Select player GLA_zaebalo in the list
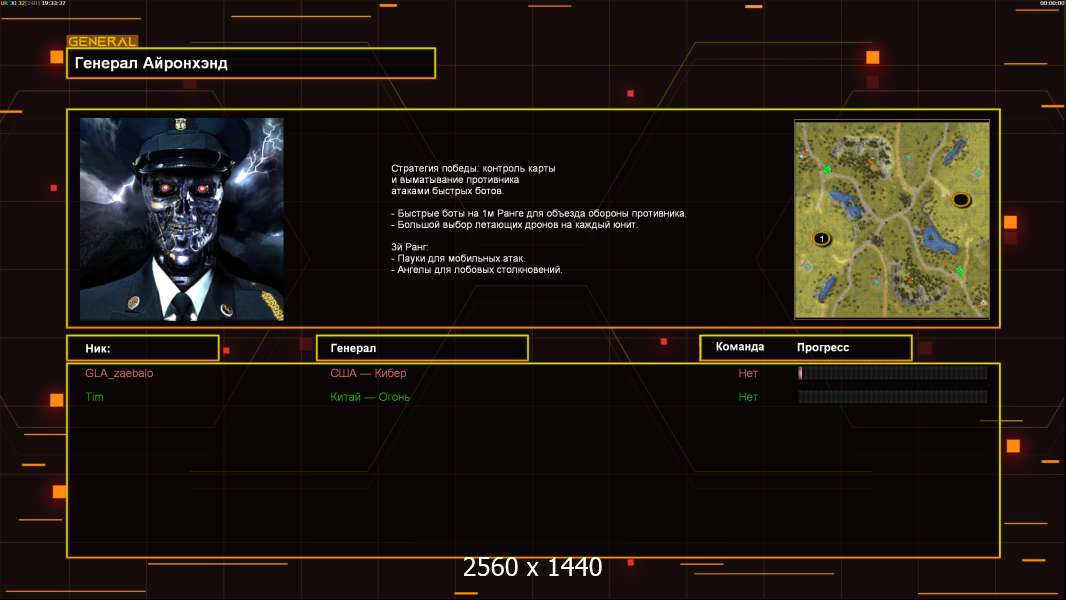The image size is (1066, 600). 119,373
